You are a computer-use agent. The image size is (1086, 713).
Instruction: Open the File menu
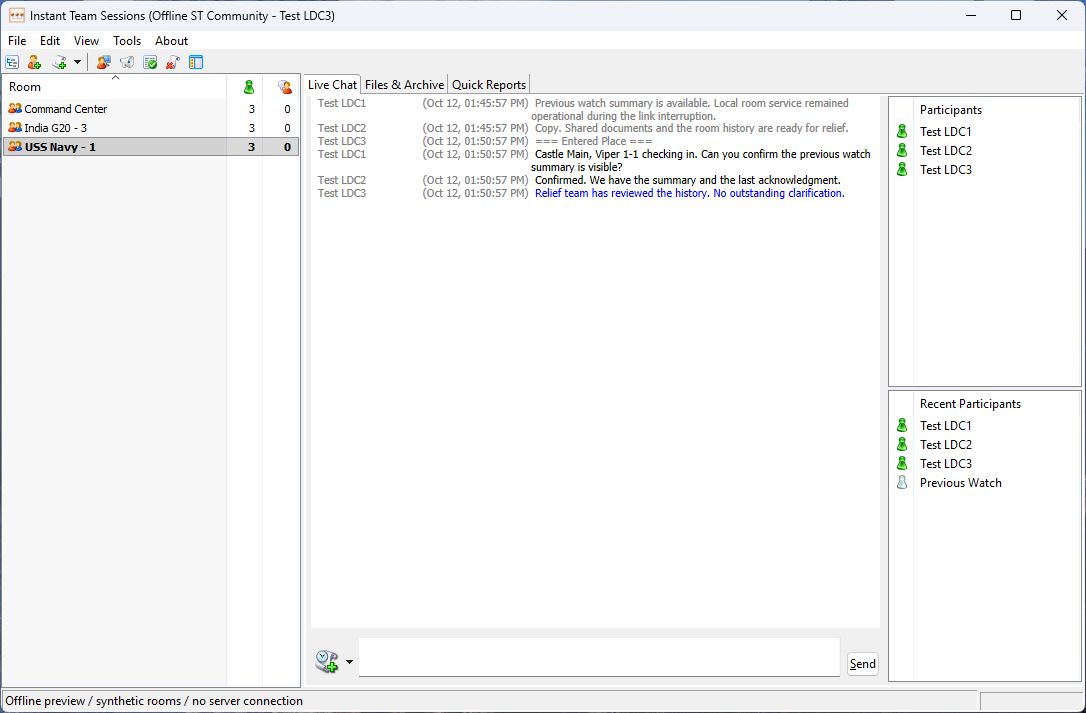[x=17, y=41]
